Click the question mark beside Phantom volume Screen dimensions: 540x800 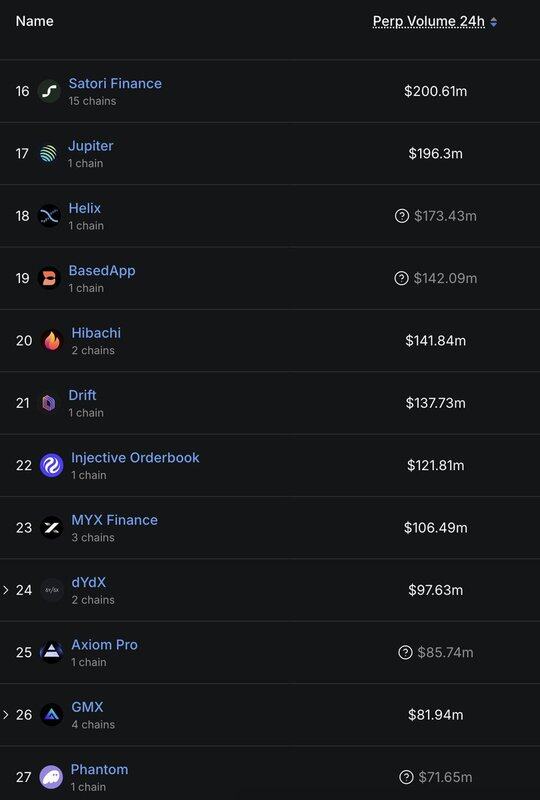click(406, 777)
